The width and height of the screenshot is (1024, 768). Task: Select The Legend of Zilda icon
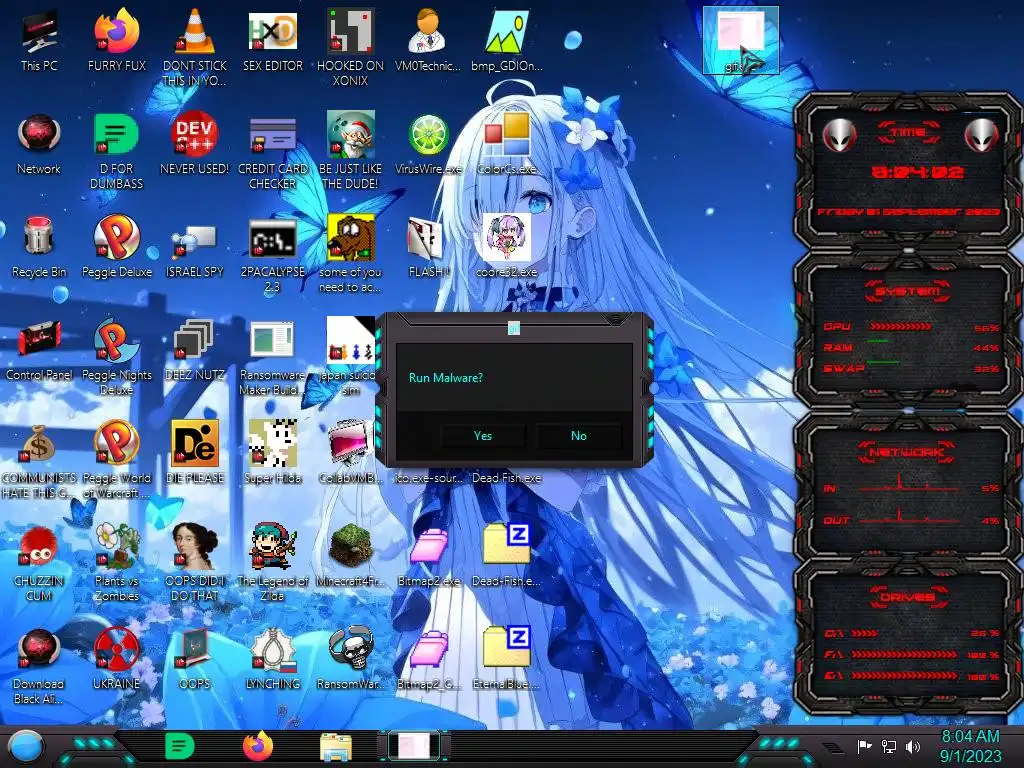coord(273,563)
